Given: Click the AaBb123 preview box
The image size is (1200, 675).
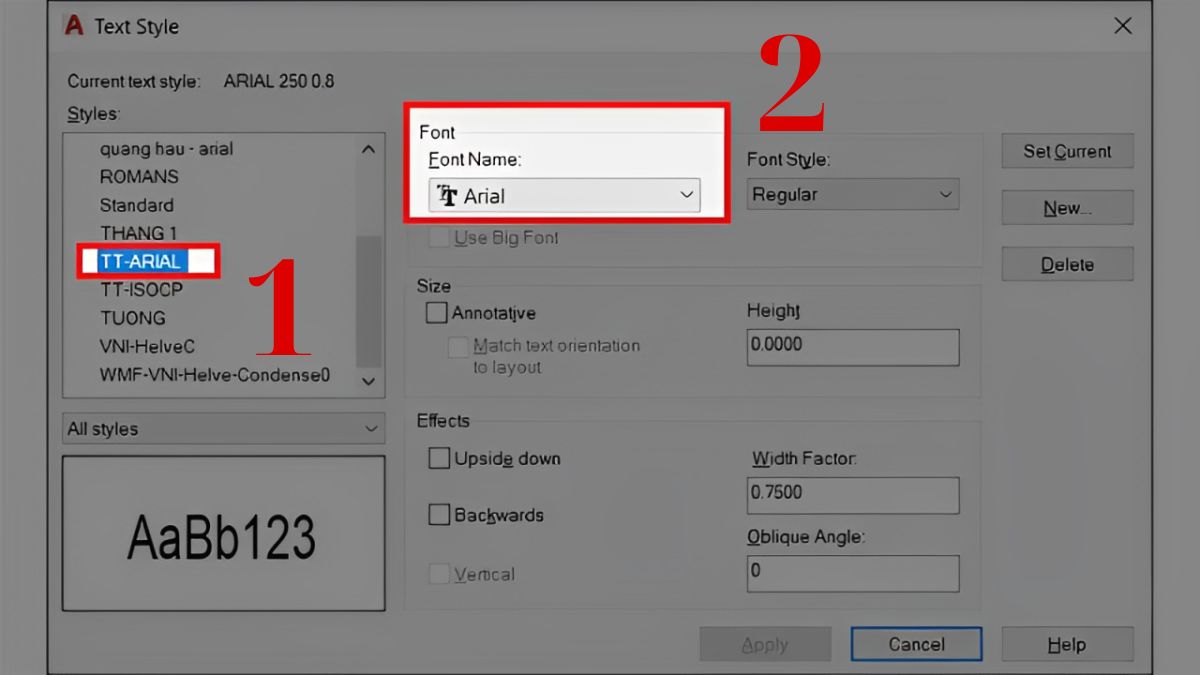Looking at the screenshot, I should (x=224, y=533).
